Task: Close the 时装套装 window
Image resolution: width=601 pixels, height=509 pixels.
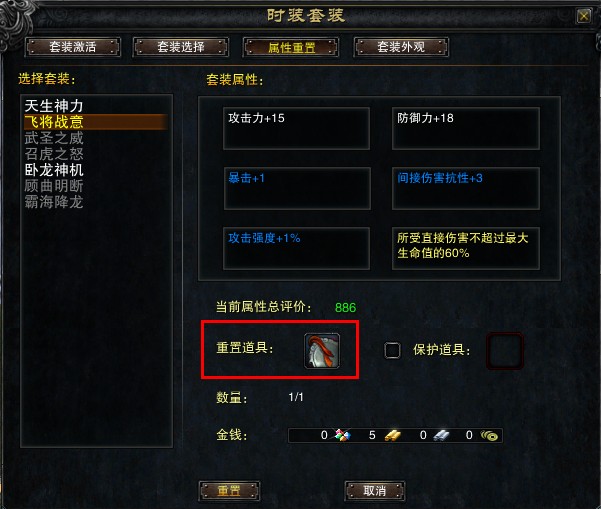Action: (x=583, y=16)
